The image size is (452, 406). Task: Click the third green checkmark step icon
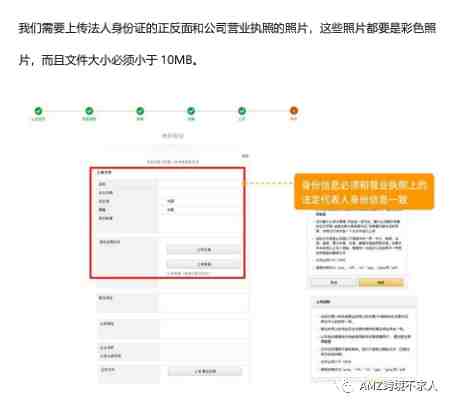tap(140, 111)
